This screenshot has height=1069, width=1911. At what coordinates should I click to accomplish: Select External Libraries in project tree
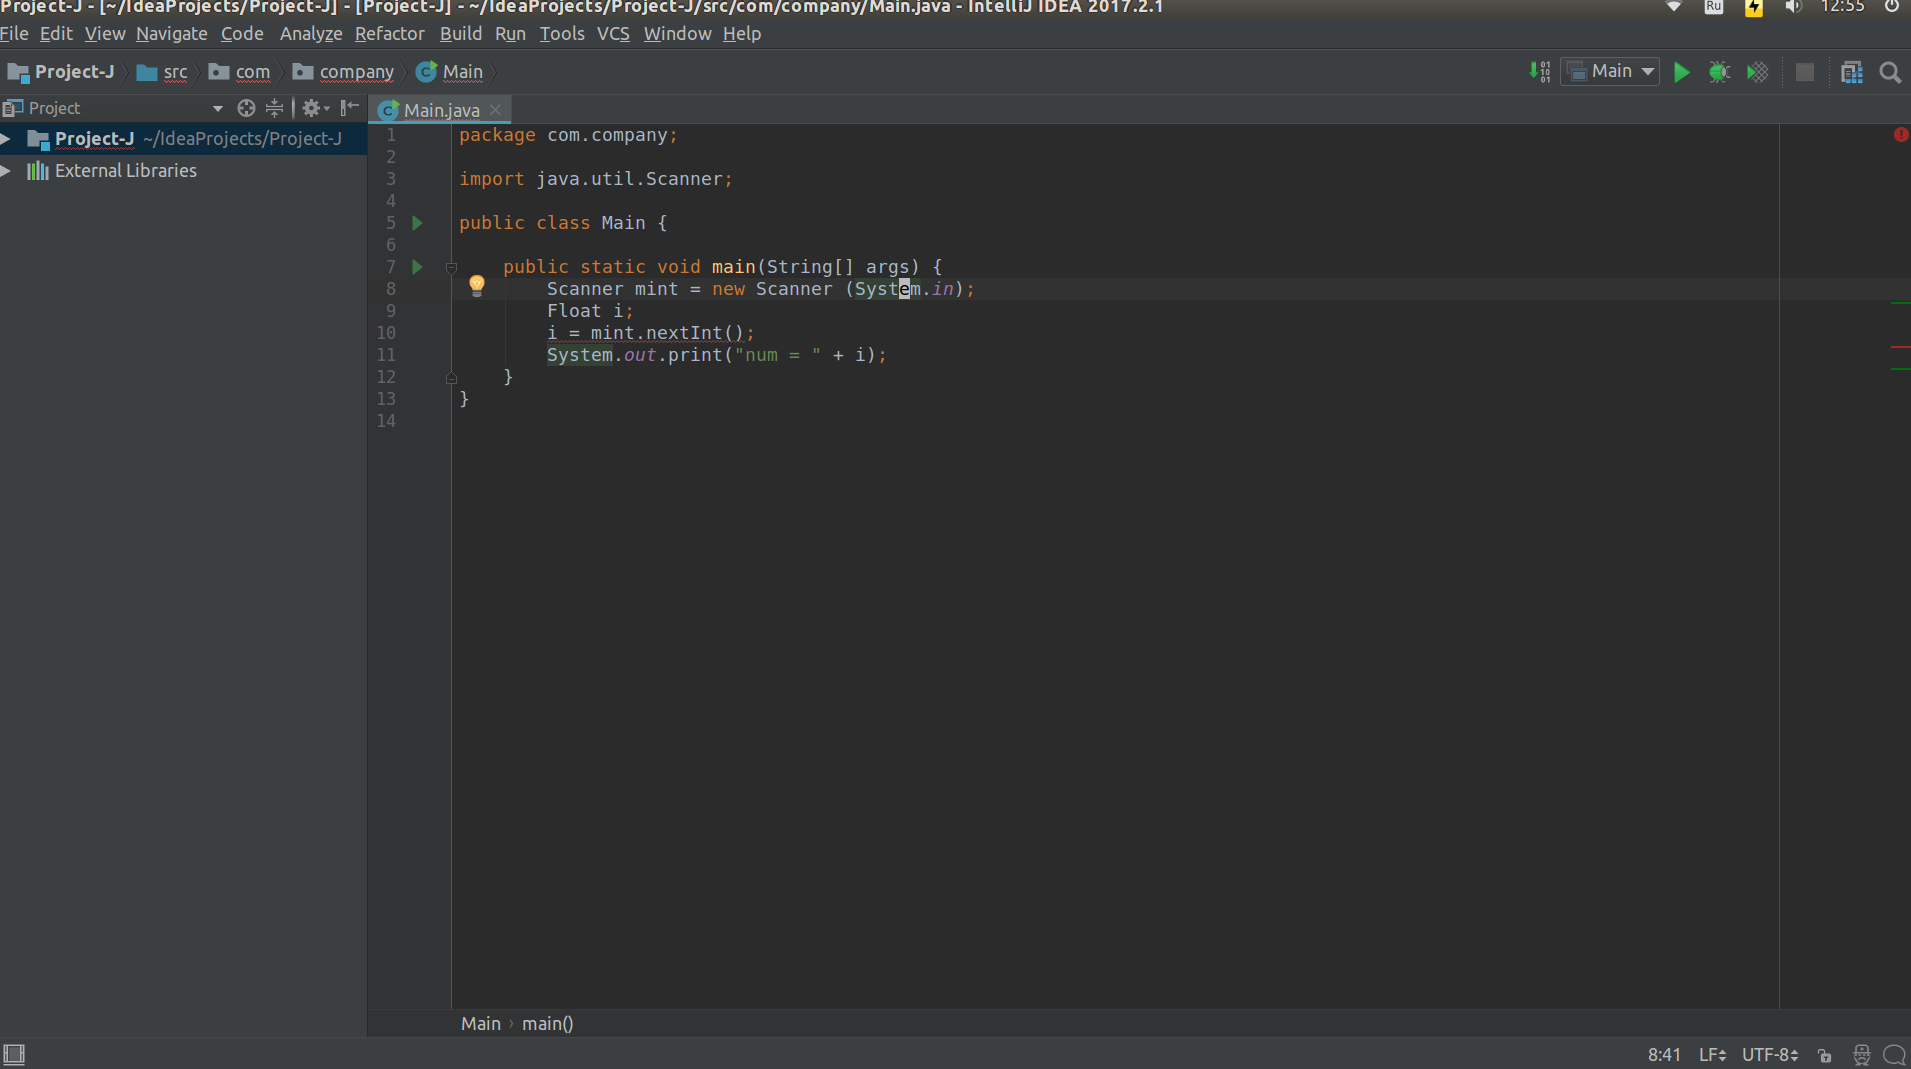(x=126, y=171)
